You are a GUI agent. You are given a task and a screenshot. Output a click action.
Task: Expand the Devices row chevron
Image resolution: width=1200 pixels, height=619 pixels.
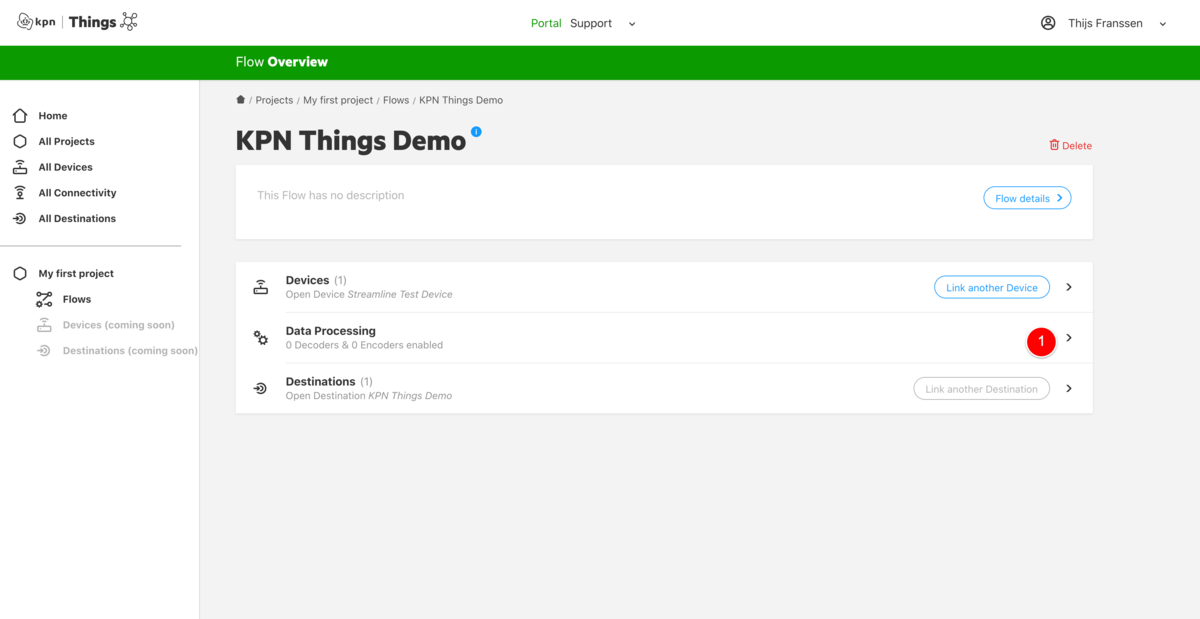coord(1069,287)
